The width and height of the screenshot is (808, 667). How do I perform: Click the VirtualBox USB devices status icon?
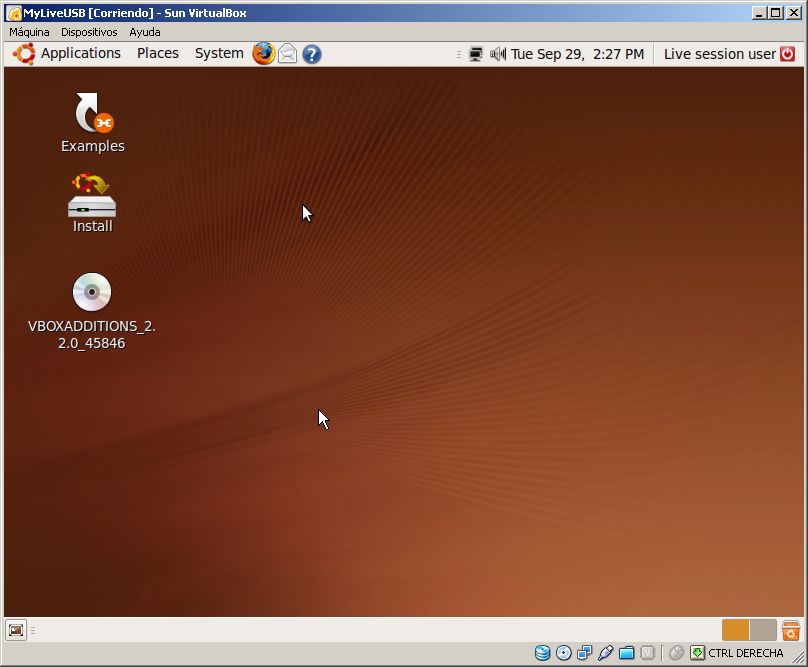coord(605,653)
